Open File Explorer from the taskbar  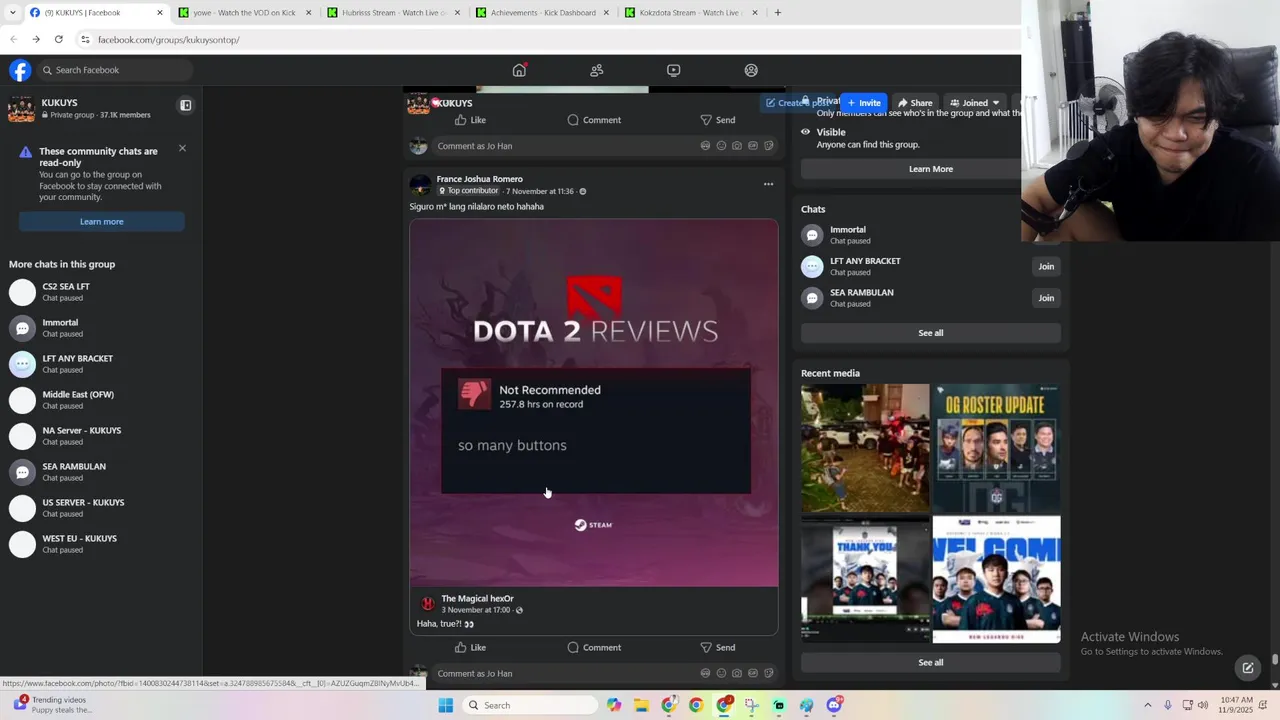[x=641, y=705]
